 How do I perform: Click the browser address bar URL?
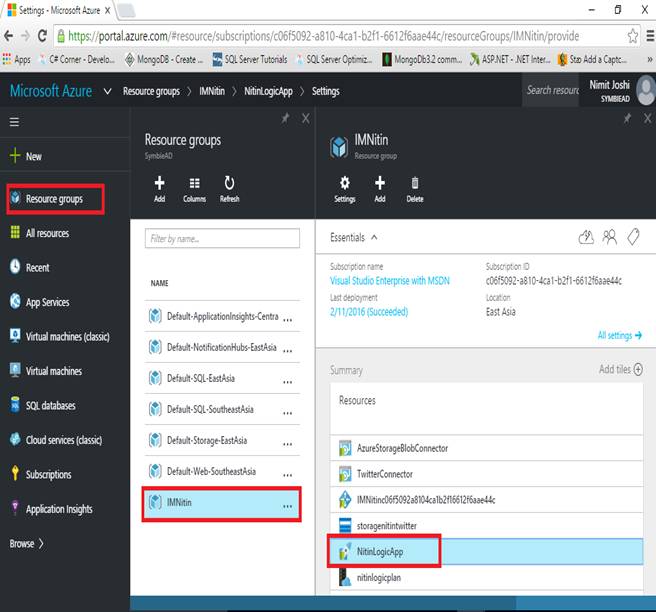[323, 36]
